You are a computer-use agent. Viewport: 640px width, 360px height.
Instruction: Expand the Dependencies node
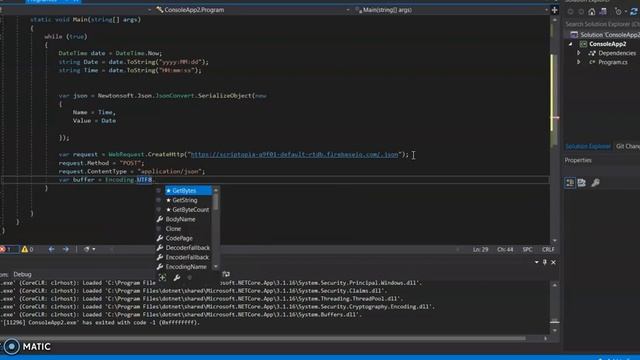(x=578, y=53)
